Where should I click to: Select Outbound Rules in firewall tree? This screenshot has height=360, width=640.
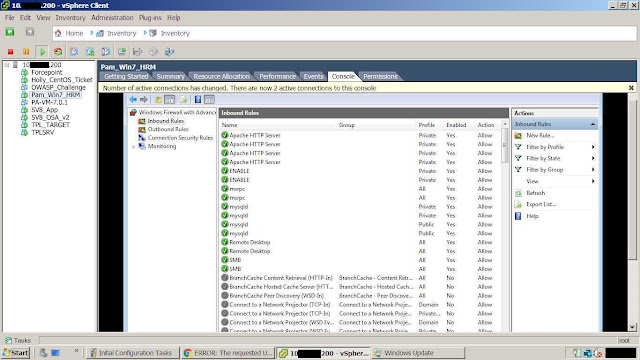[x=168, y=129]
